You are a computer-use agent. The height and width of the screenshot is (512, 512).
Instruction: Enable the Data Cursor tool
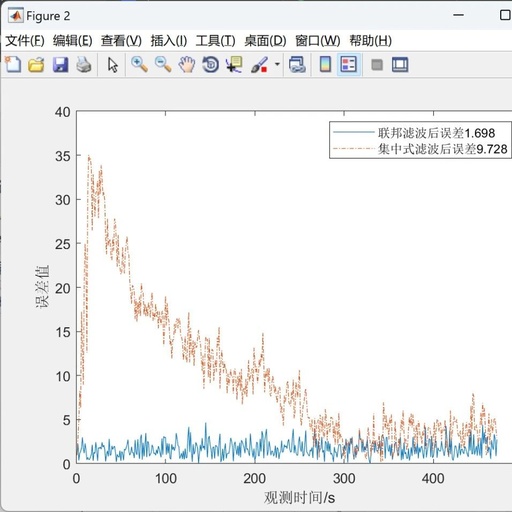pyautogui.click(x=234, y=64)
